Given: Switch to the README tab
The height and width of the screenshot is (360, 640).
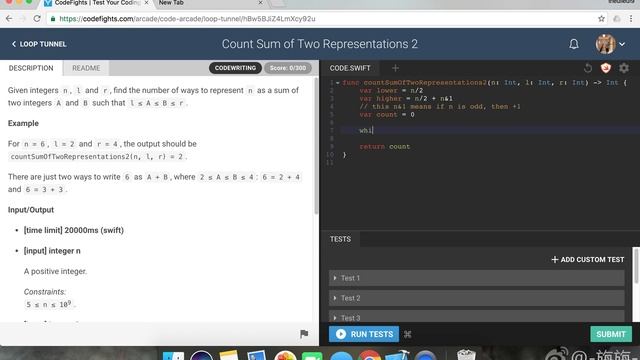Looking at the screenshot, I should click(x=86, y=68).
